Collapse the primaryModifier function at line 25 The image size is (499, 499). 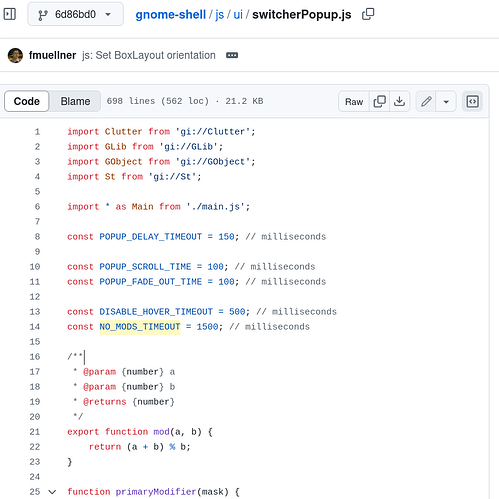click(52, 492)
